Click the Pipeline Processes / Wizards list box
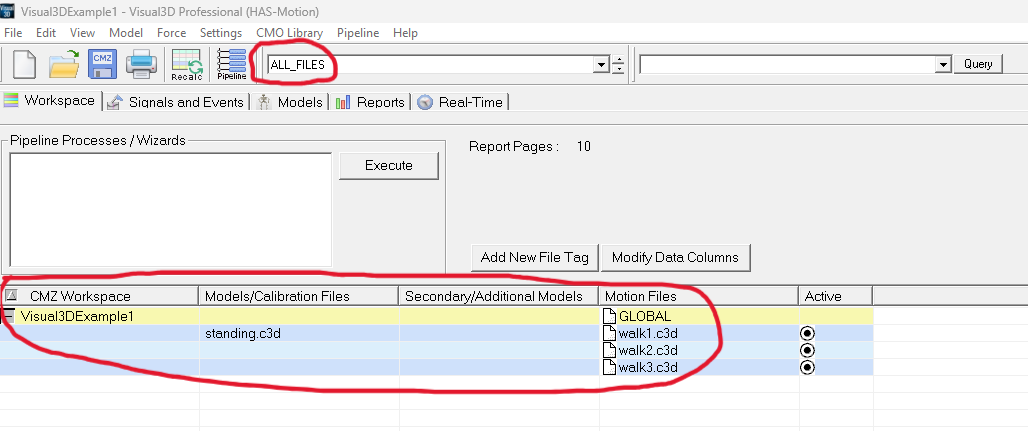The width and height of the screenshot is (1028, 431). 170,209
